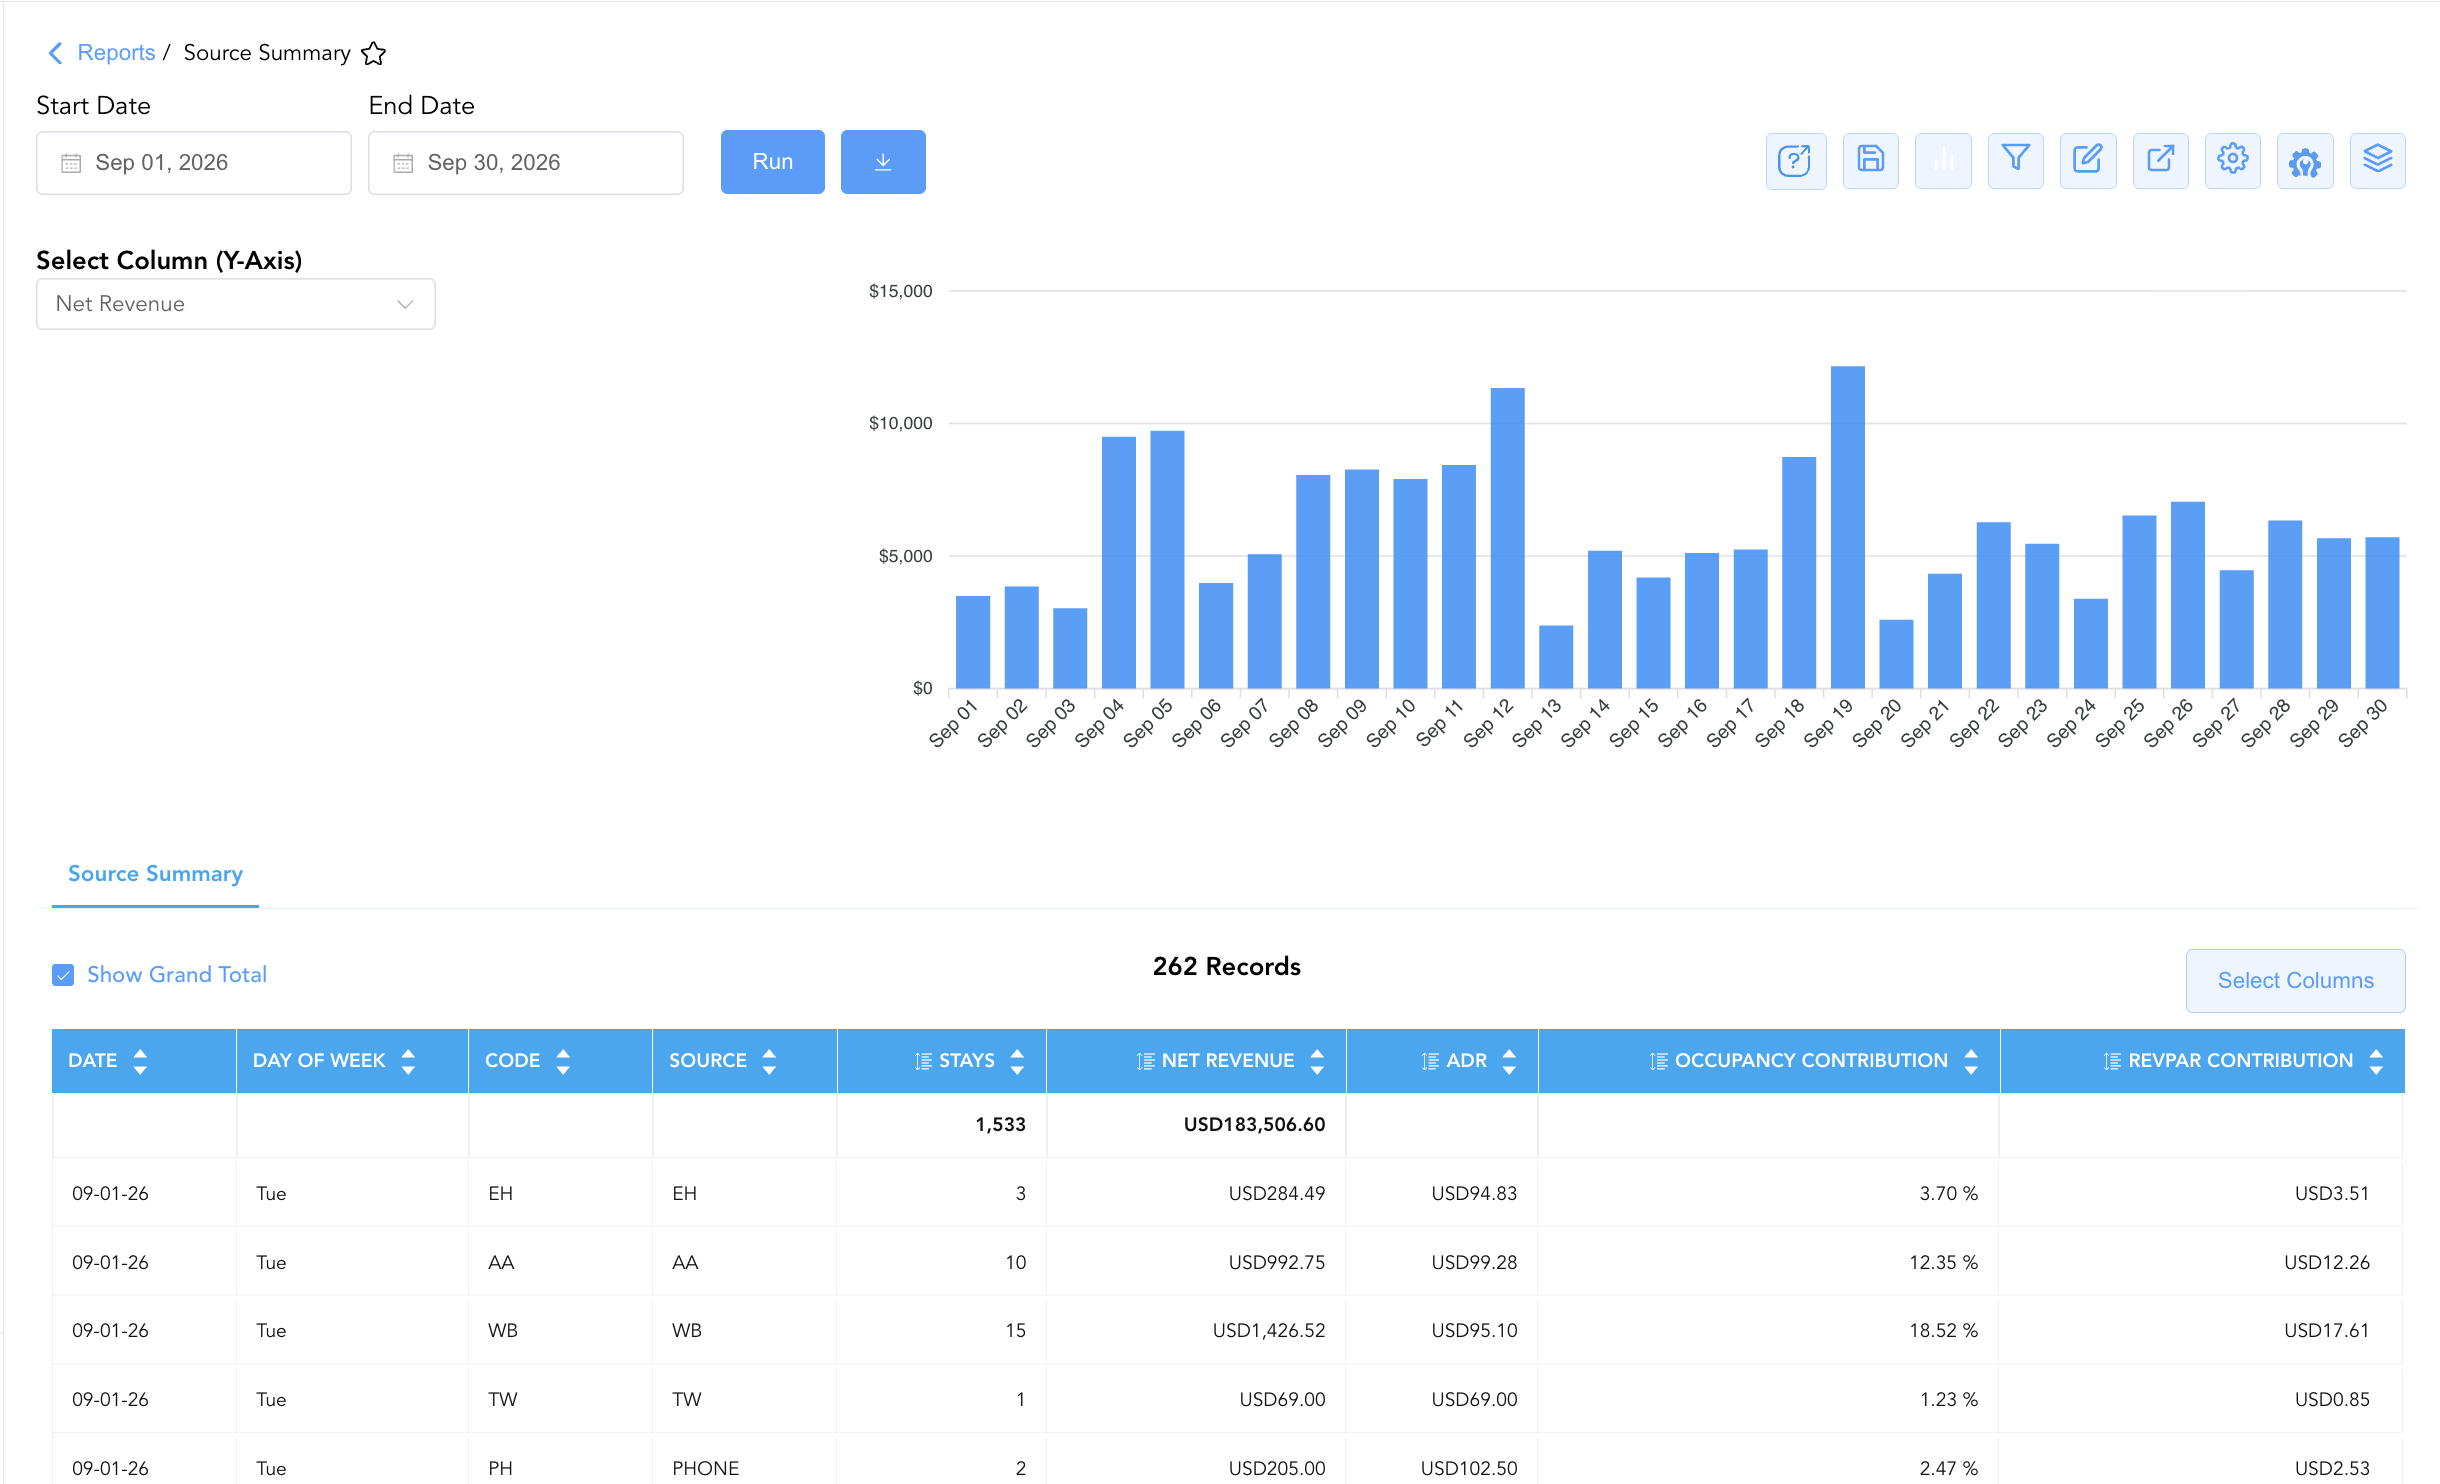Image resolution: width=2440 pixels, height=1484 pixels.
Task: Sort by ADR column arrows
Action: pos(1509,1061)
